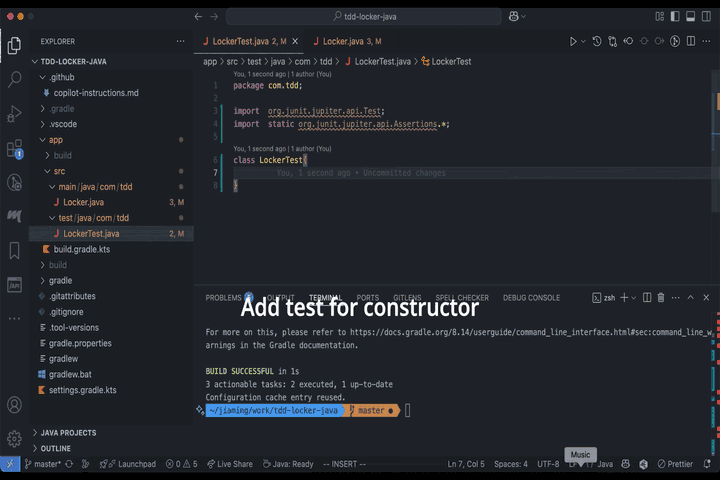The width and height of the screenshot is (720, 480).
Task: Show additional activity bar views ellipsis
Action: 14,318
